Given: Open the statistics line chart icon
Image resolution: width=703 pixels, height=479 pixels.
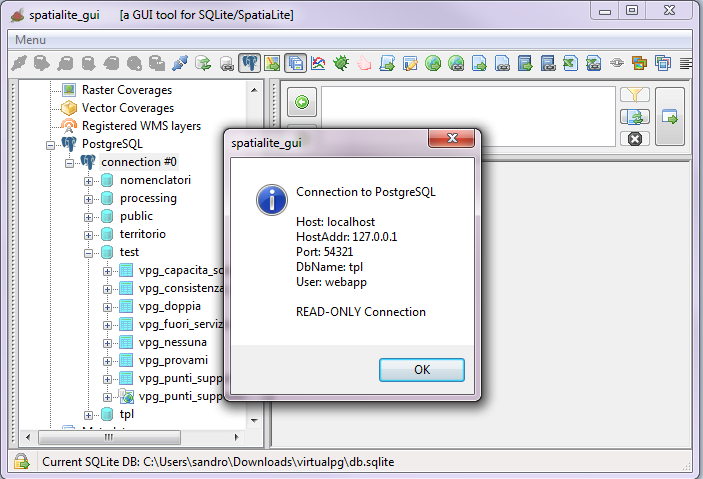Looking at the screenshot, I should pyautogui.click(x=318, y=63).
